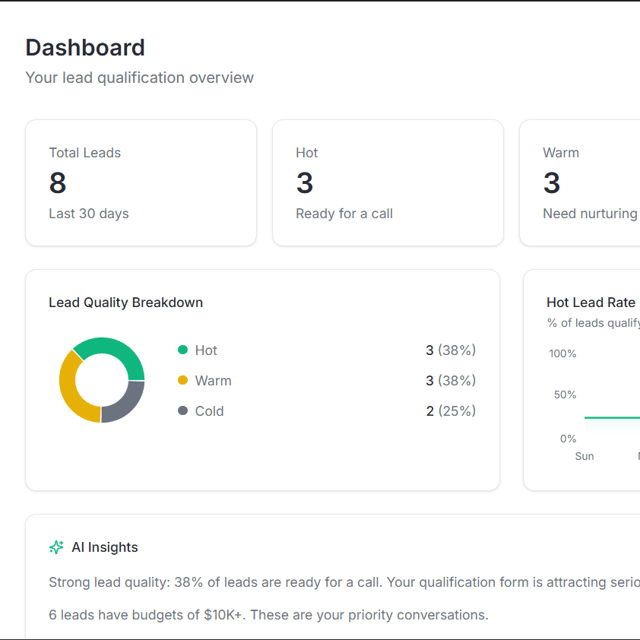The width and height of the screenshot is (640, 640).
Task: Click the yellow Warm legend dot
Action: pos(182,380)
